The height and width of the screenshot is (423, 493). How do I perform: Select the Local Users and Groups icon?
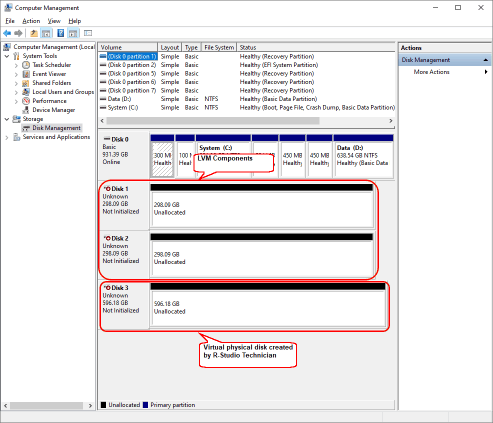tap(26, 92)
